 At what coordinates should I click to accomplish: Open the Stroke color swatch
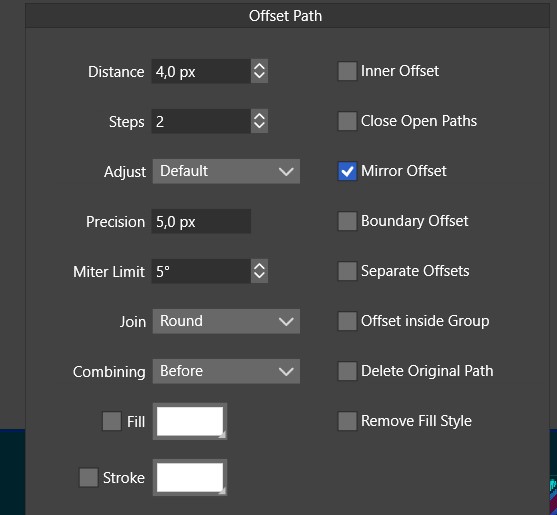click(x=190, y=478)
